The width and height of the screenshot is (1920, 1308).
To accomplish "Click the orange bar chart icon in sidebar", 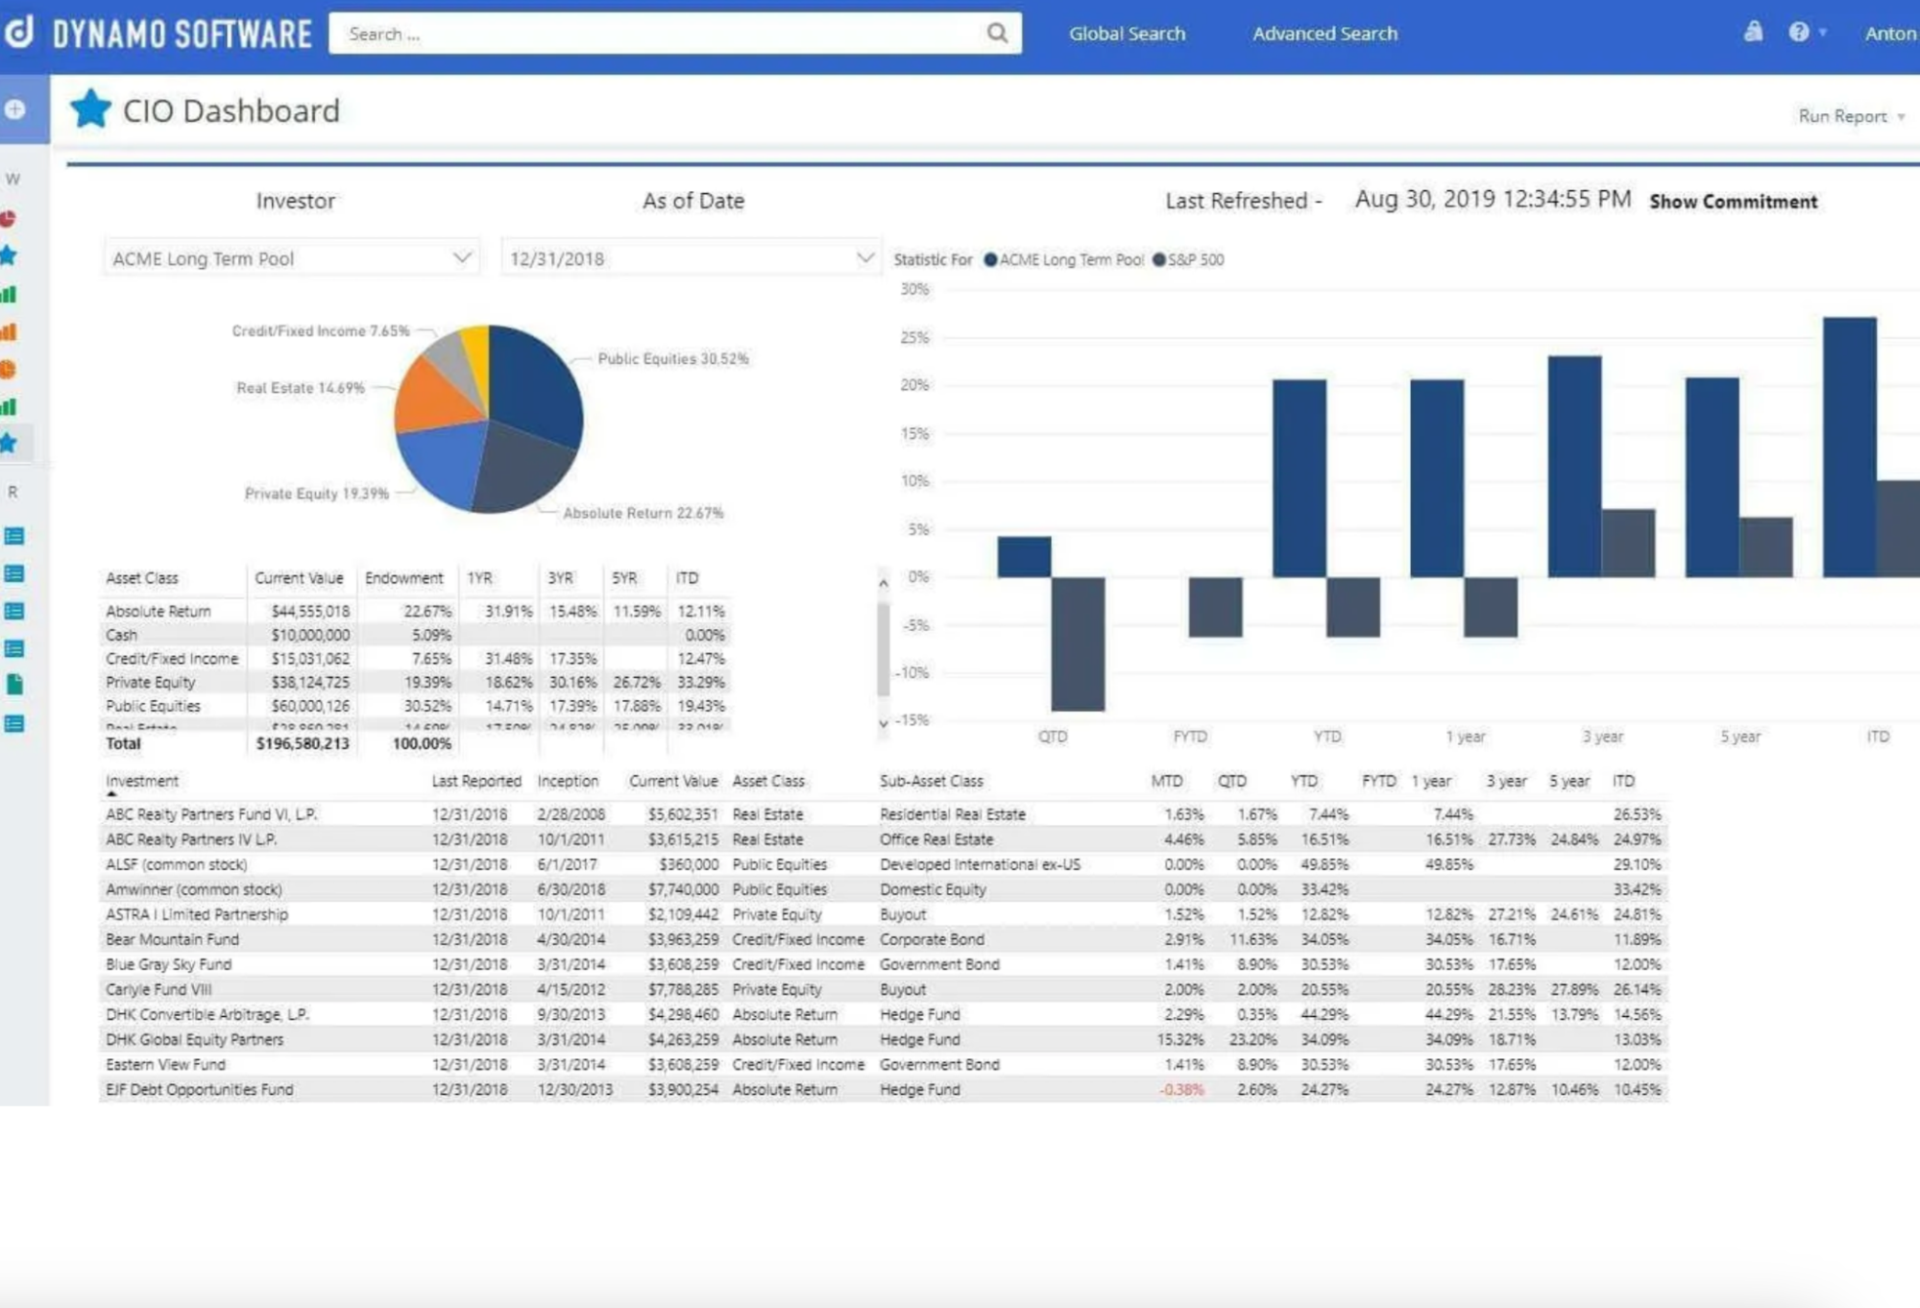I will pyautogui.click(x=10, y=331).
